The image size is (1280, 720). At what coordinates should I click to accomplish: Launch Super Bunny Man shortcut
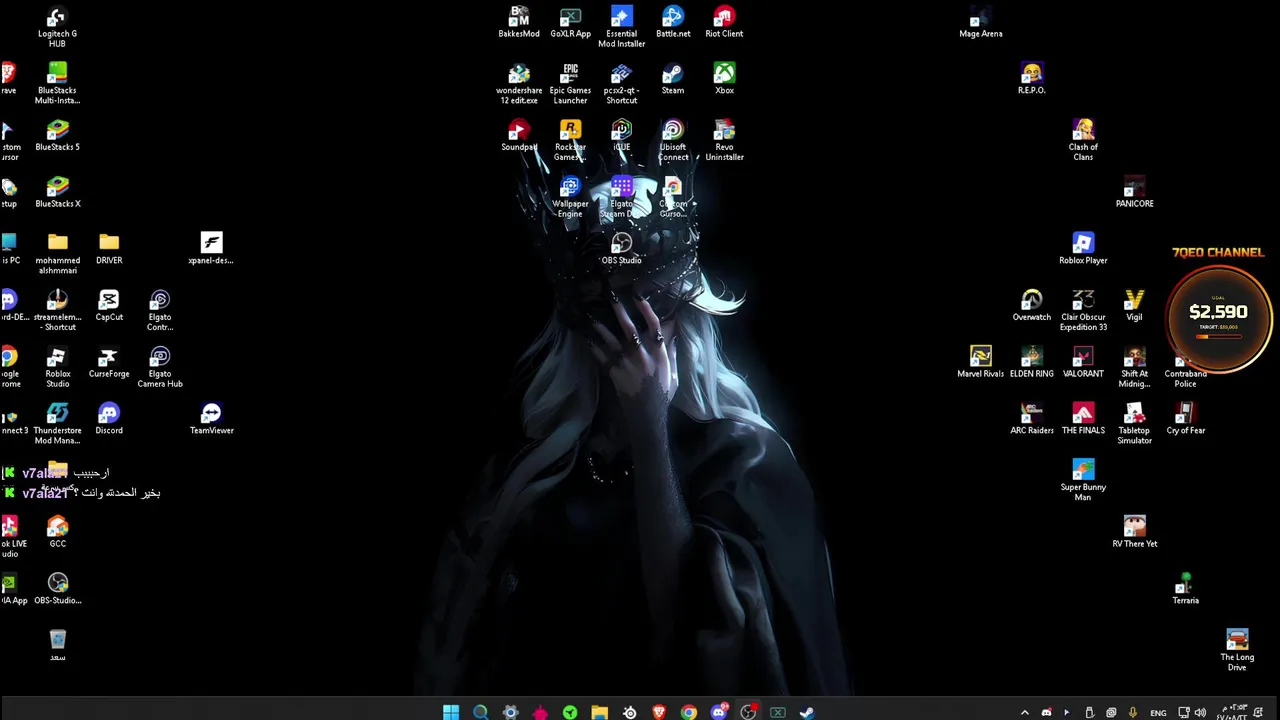1083,481
